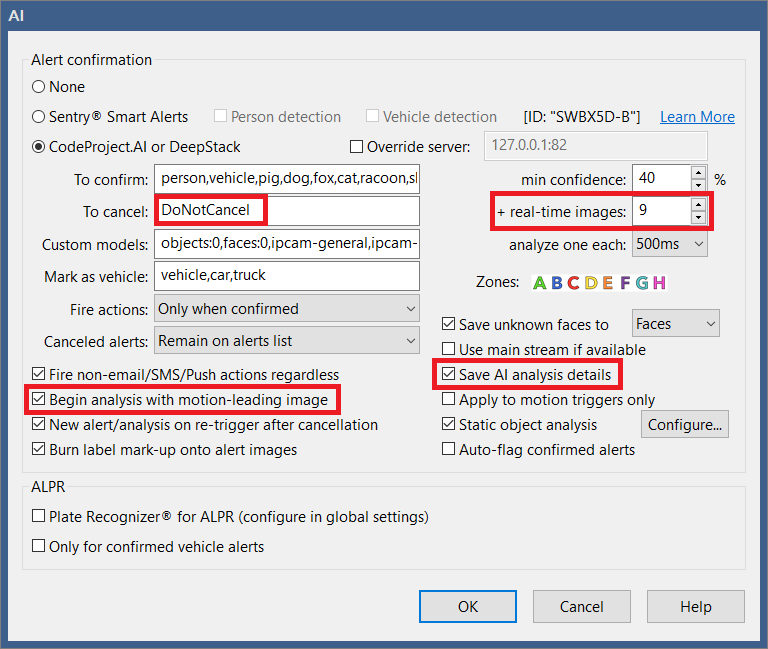Viewport: 768px width, 649px height.
Task: Enable Plate Recognizer for ALPR checkbox
Action: pyautogui.click(x=40, y=517)
